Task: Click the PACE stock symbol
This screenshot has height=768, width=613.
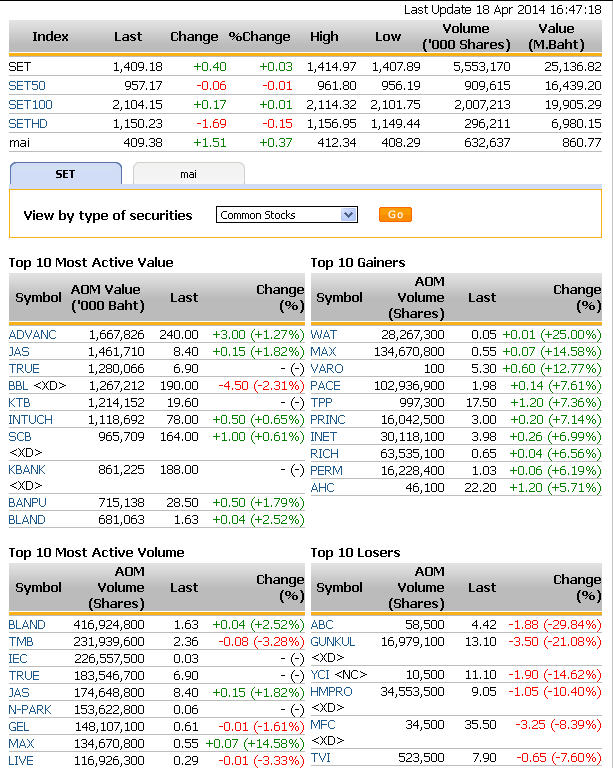Action: (326, 385)
